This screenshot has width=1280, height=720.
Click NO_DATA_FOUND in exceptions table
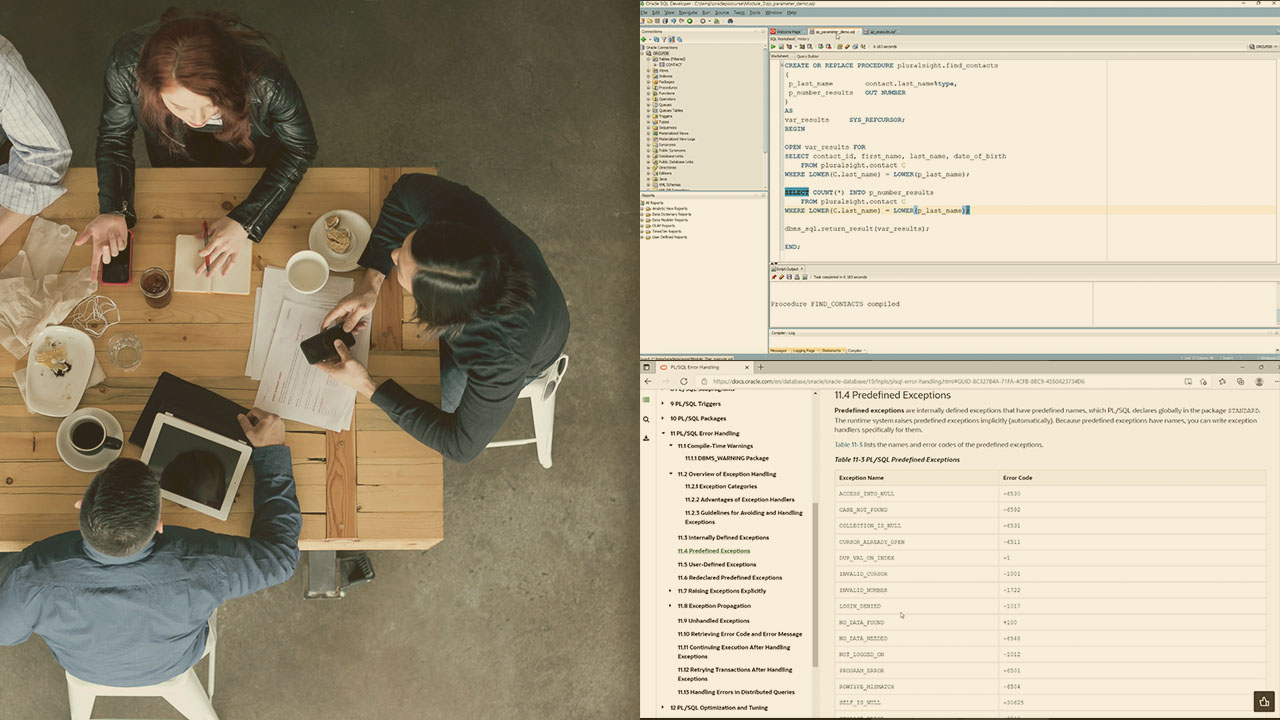pyautogui.click(x=862, y=622)
